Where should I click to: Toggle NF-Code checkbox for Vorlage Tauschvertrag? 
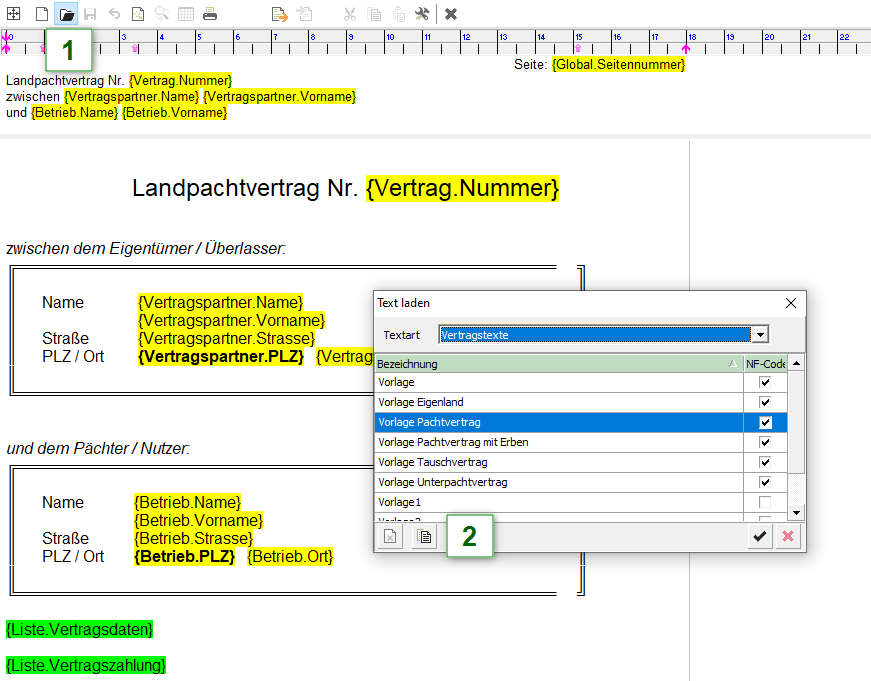pyautogui.click(x=765, y=462)
